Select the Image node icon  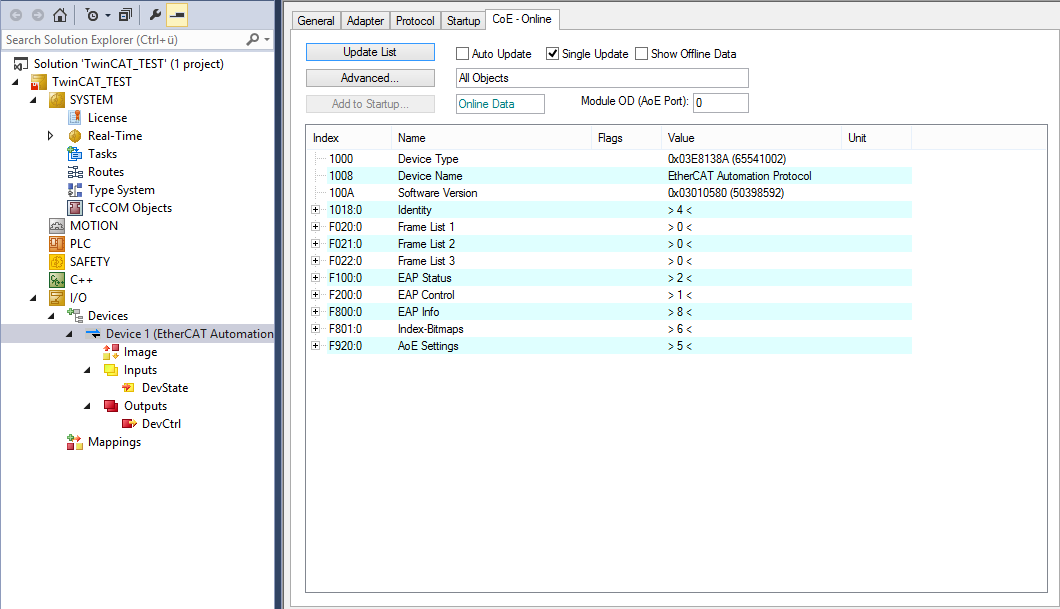[x=111, y=351]
